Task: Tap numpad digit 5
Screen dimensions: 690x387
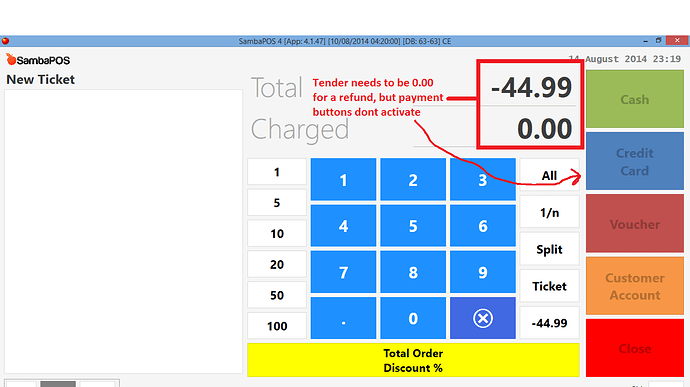Action: point(413,226)
